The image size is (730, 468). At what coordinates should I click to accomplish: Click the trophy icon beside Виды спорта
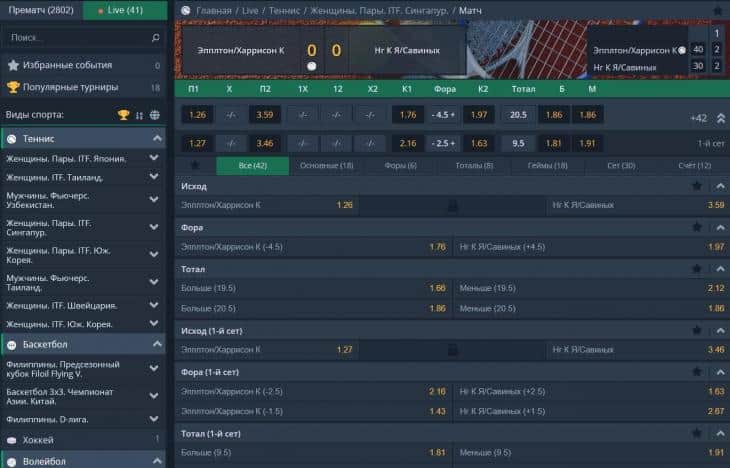click(x=124, y=115)
